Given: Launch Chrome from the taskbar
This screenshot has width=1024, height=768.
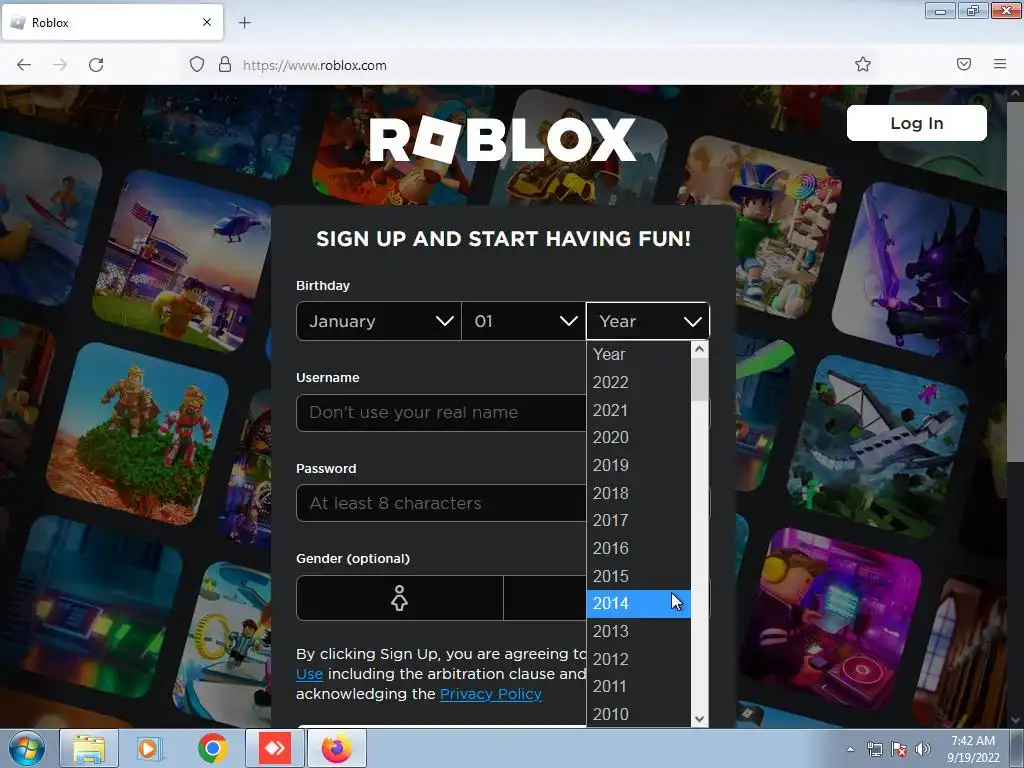Looking at the screenshot, I should (x=212, y=748).
